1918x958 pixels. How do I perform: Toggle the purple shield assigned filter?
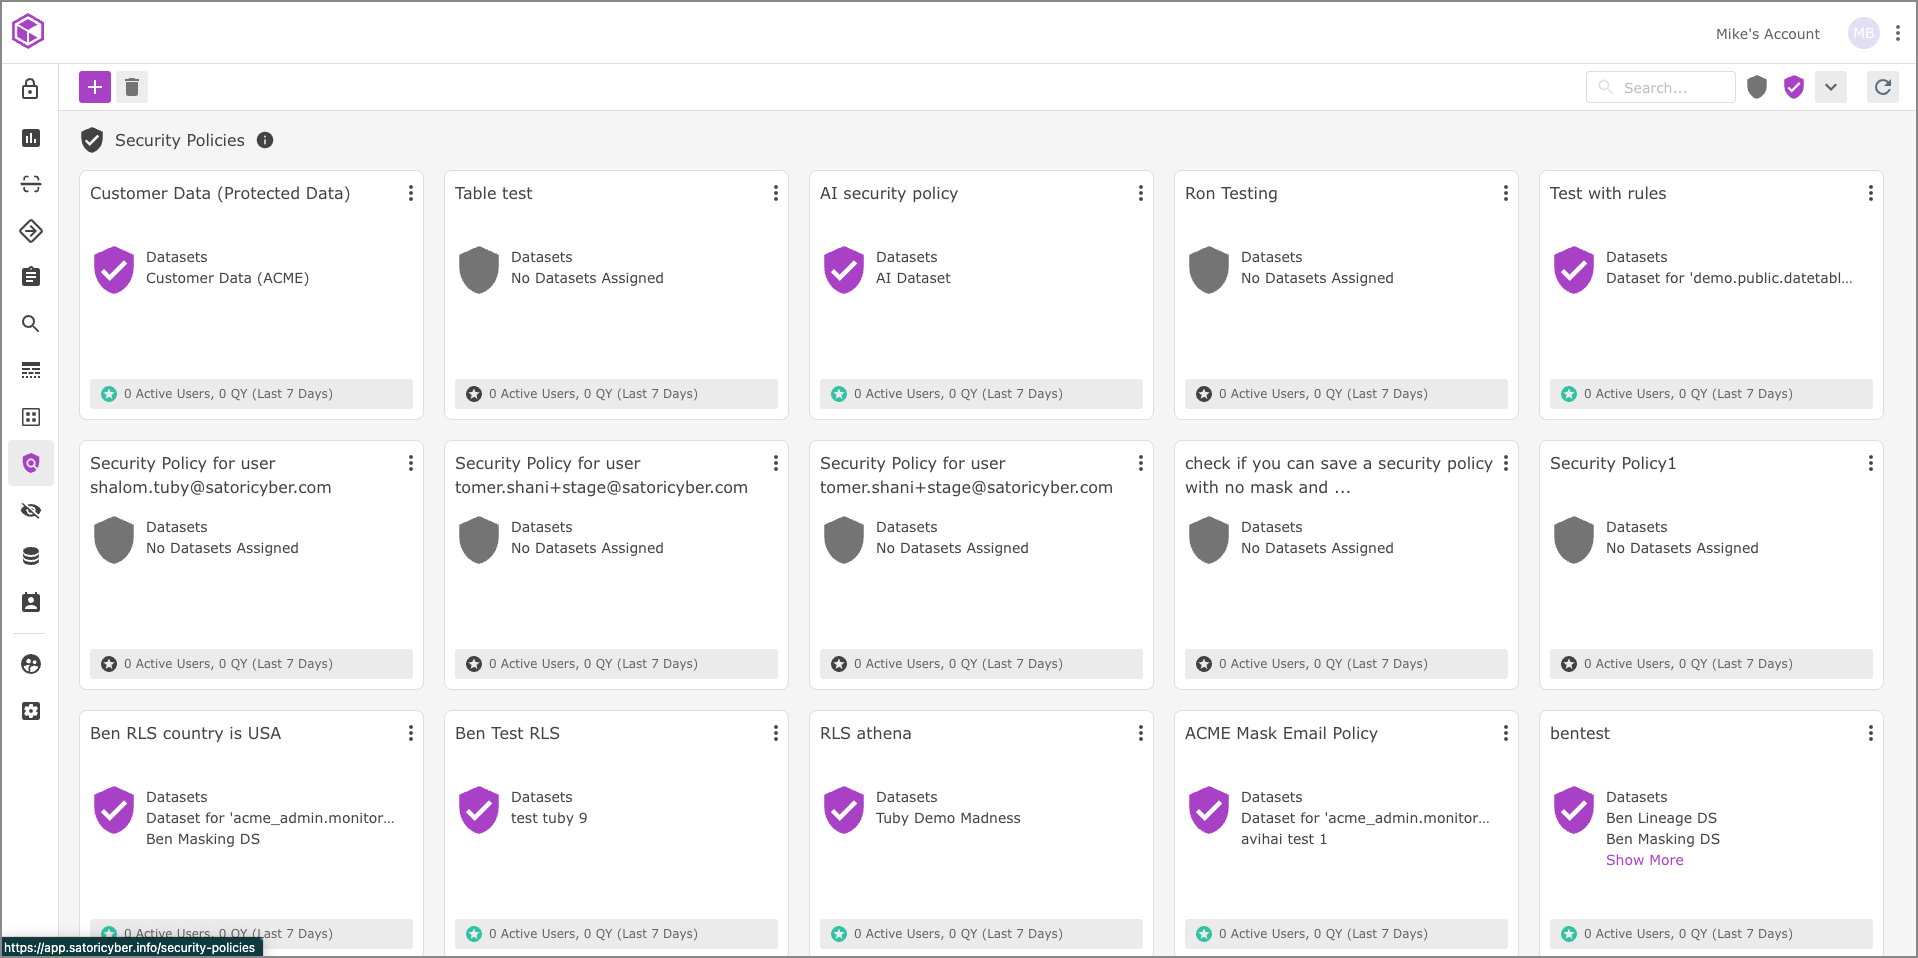point(1793,87)
